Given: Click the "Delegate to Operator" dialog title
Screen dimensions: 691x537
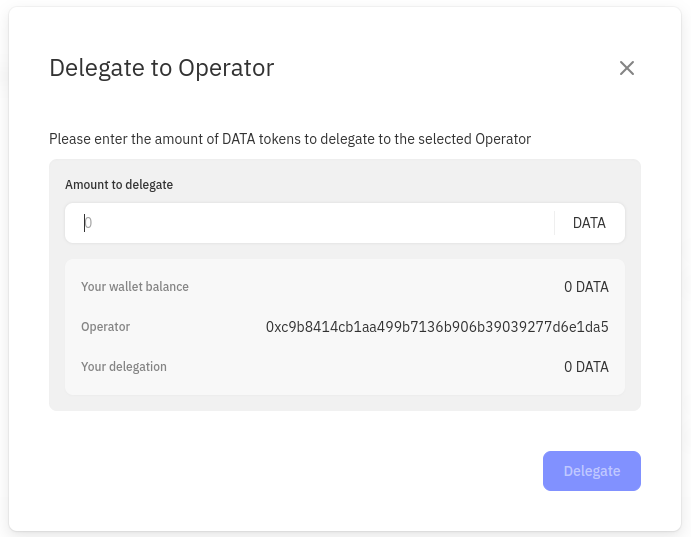Looking at the screenshot, I should [x=161, y=68].
